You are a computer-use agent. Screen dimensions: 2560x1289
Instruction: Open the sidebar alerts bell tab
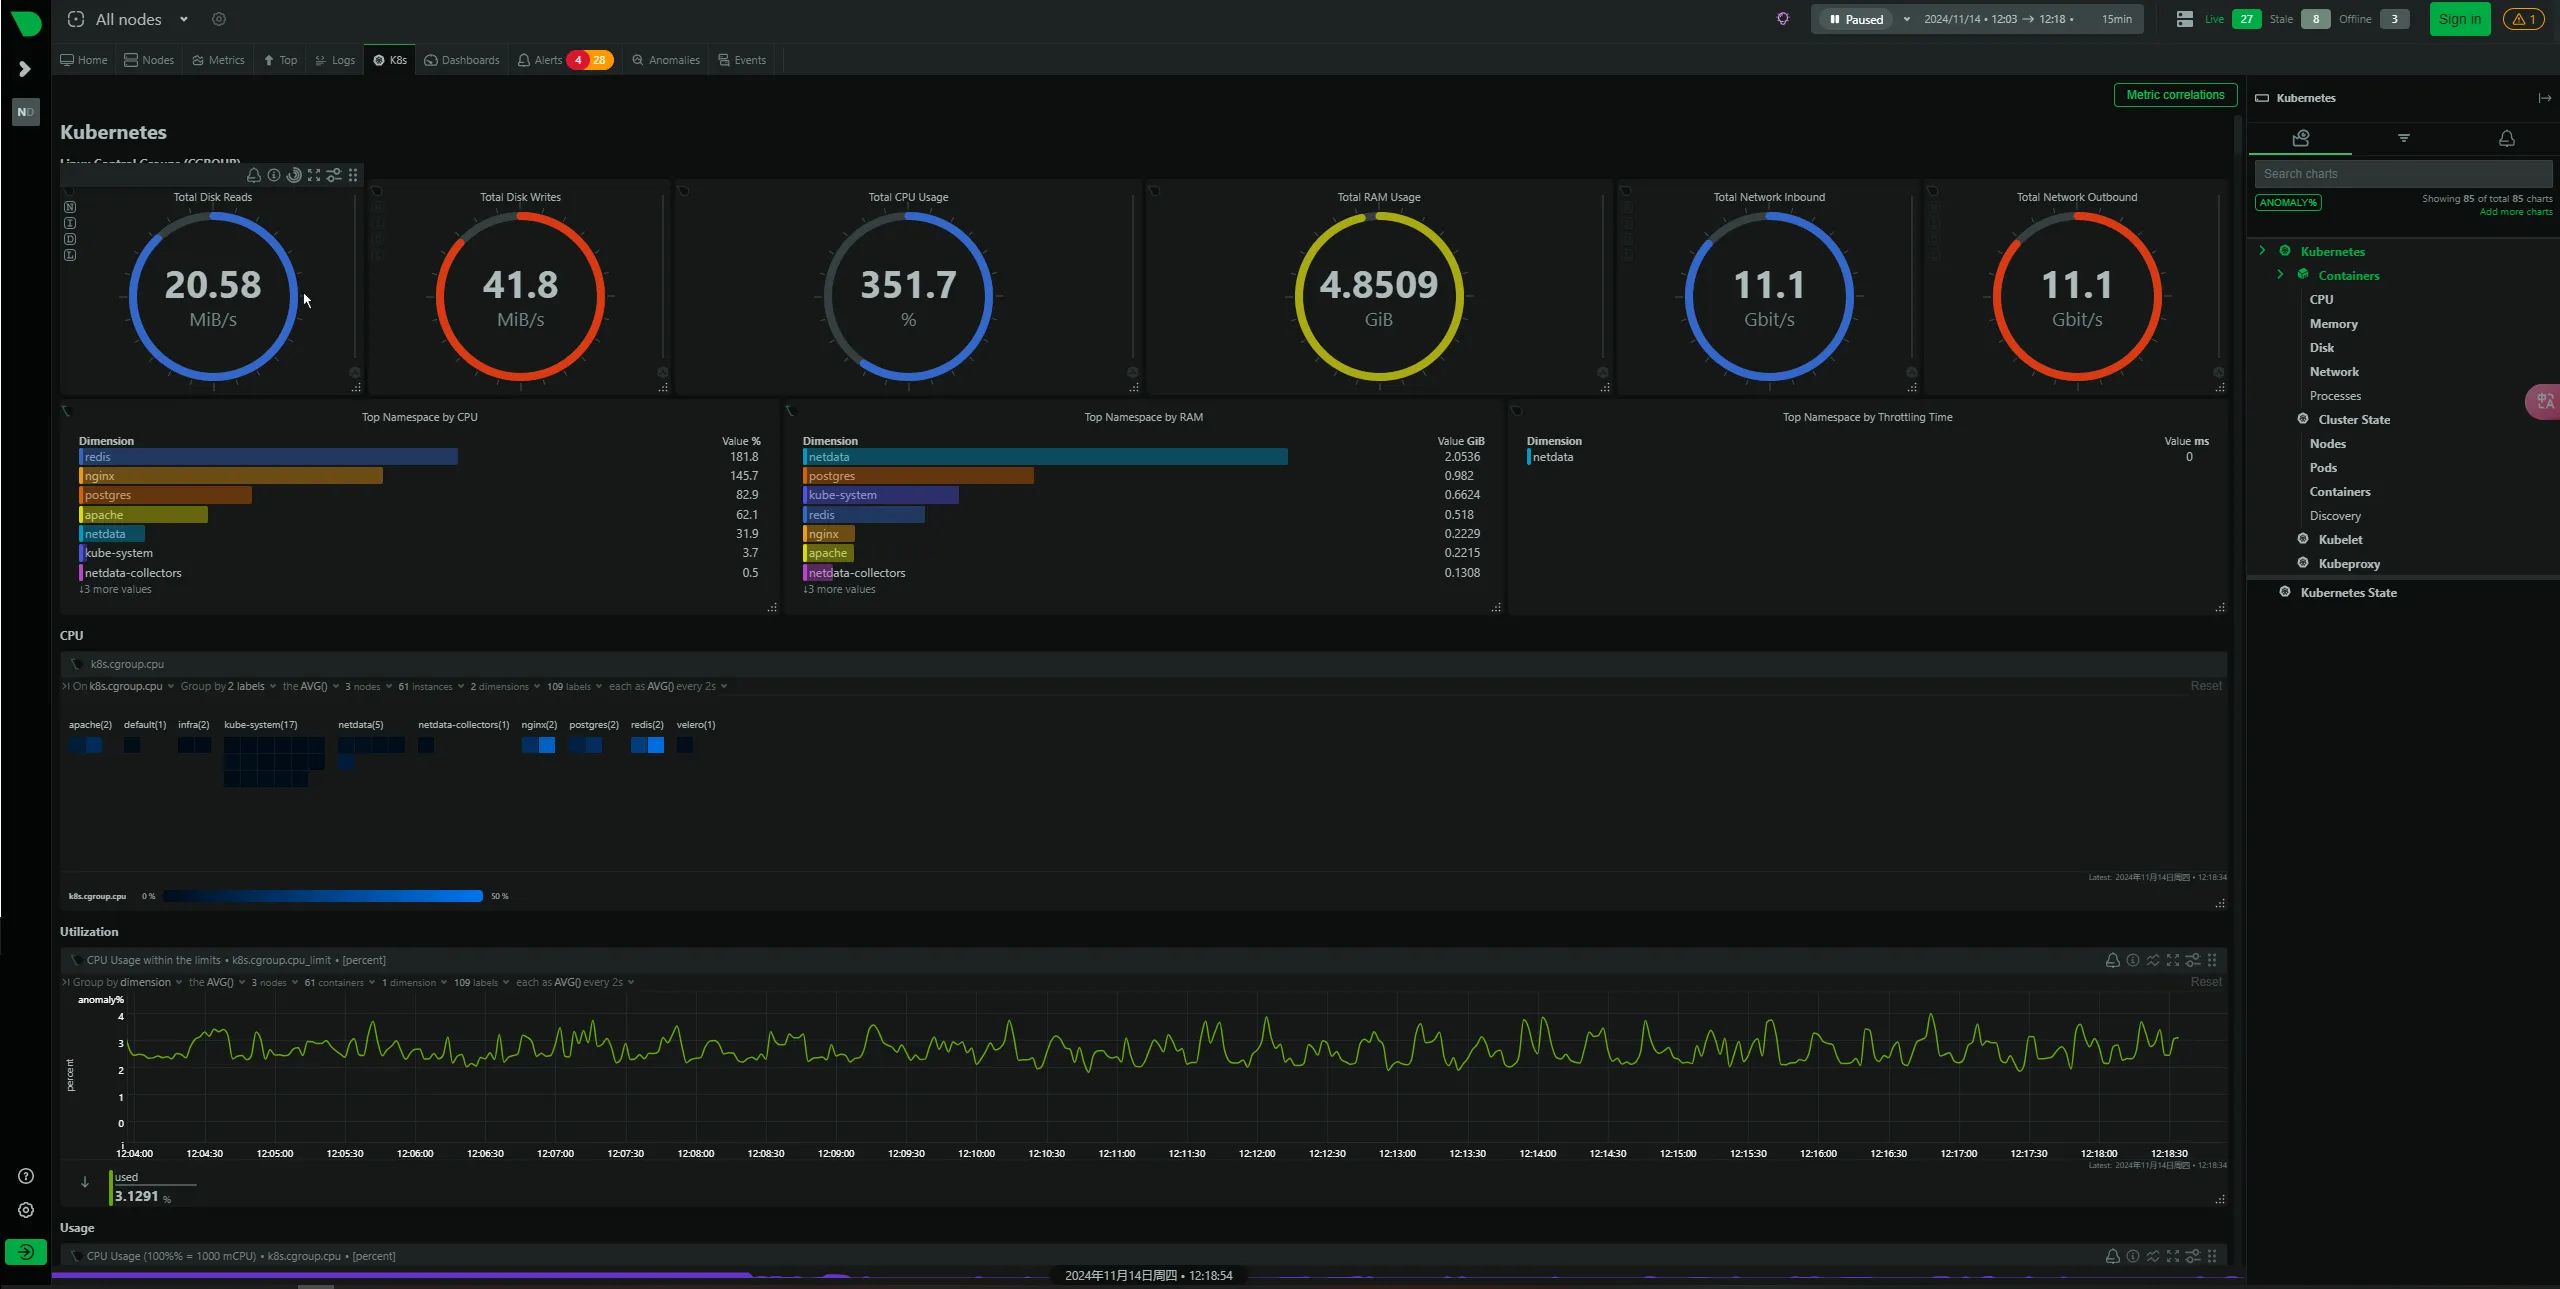click(x=2506, y=138)
